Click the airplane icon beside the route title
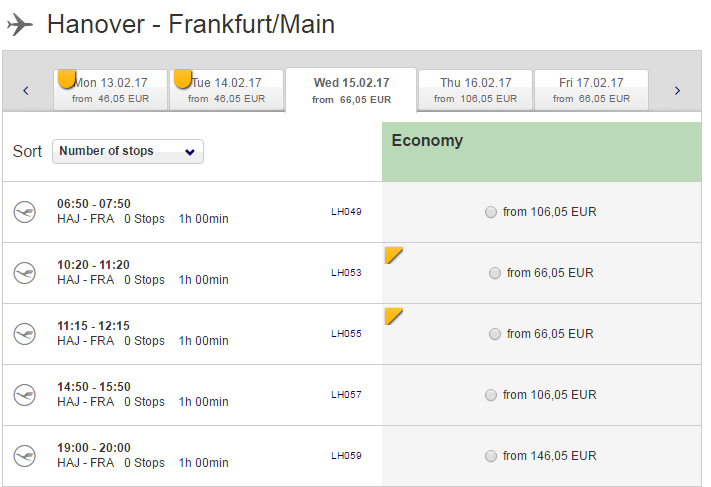 [x=20, y=24]
